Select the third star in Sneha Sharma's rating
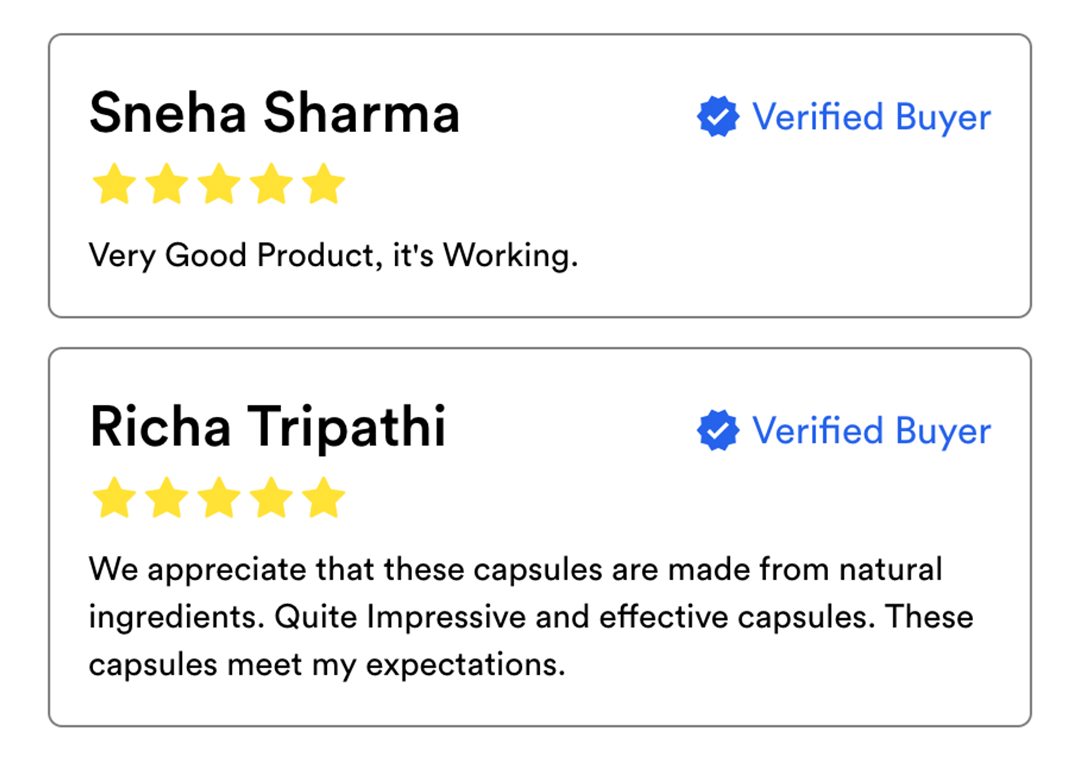This screenshot has height=758, width=1080. (218, 185)
